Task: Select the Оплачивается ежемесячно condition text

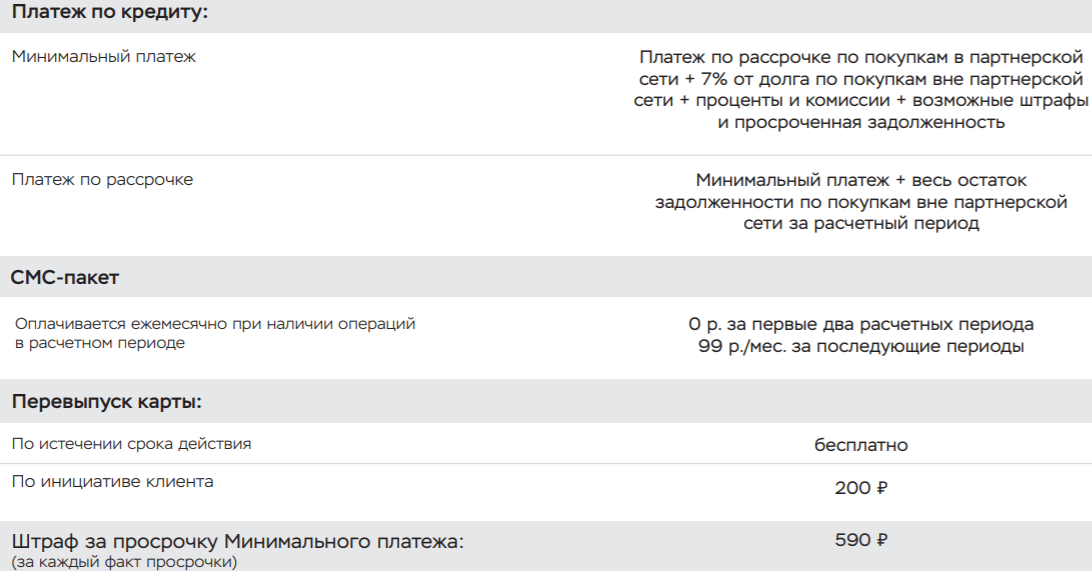Action: tap(215, 333)
